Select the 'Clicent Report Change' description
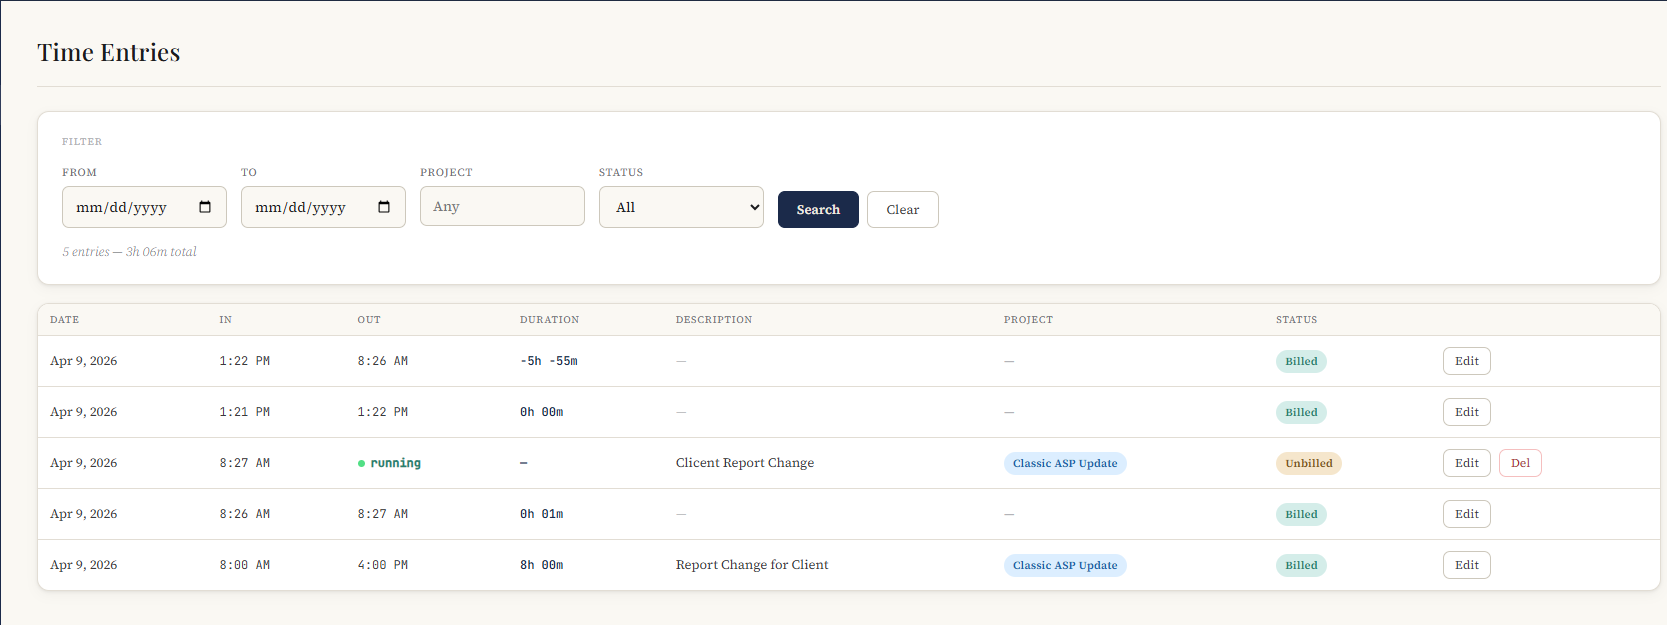The width and height of the screenshot is (1667, 625). point(745,462)
